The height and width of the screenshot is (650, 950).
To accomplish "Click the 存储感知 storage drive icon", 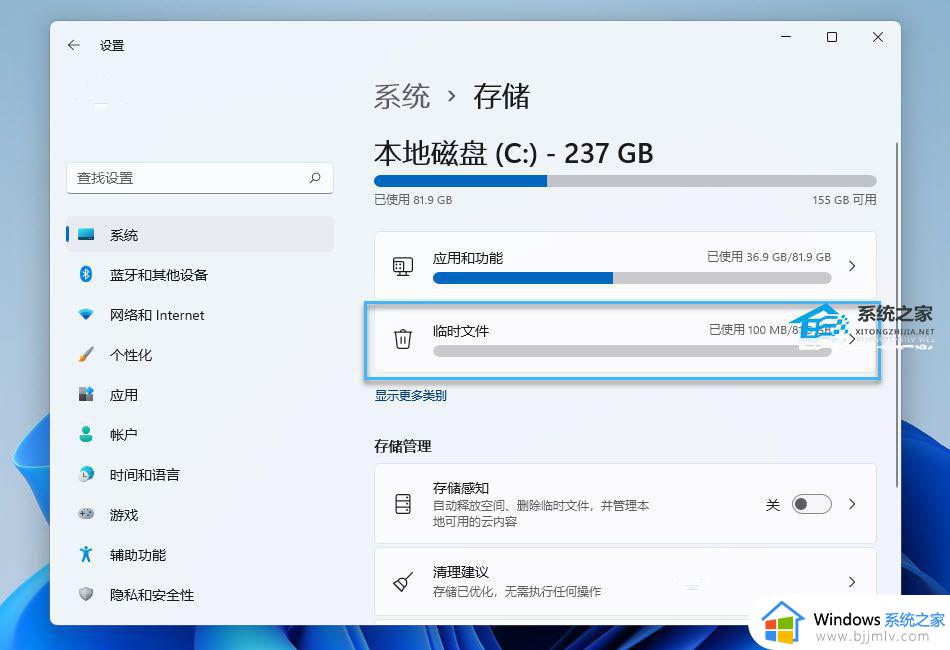I will [x=403, y=504].
